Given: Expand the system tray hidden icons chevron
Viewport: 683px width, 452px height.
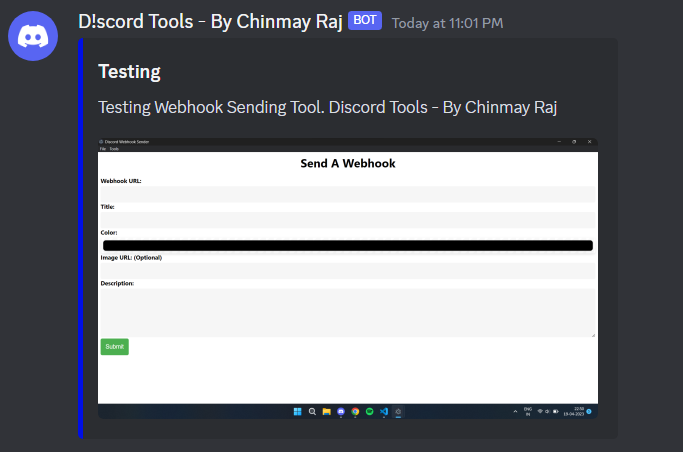Looking at the screenshot, I should (515, 411).
